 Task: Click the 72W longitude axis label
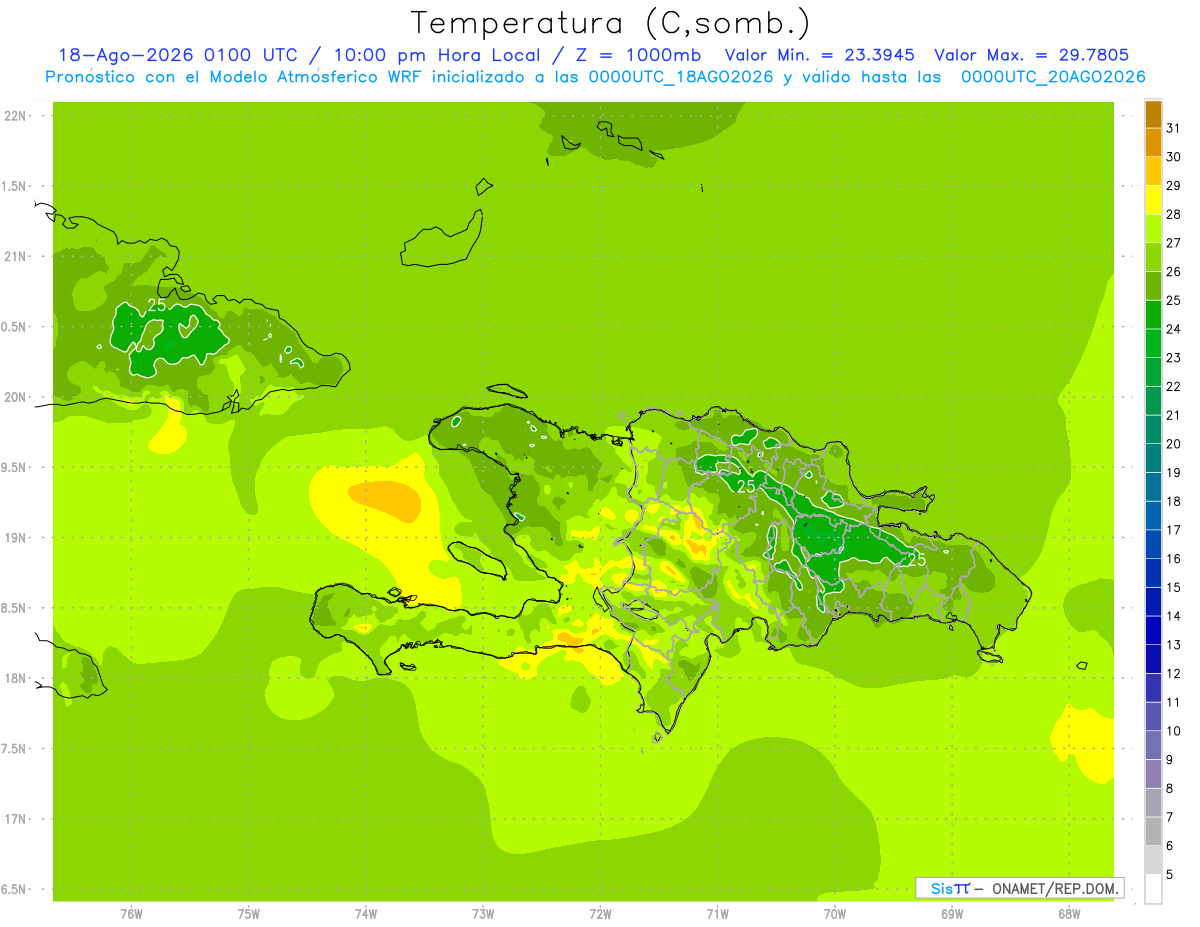point(600,914)
